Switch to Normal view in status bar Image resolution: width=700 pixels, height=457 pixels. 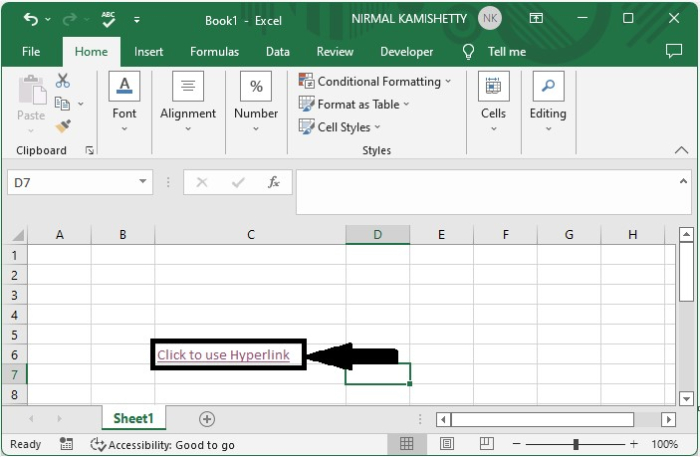(x=407, y=444)
